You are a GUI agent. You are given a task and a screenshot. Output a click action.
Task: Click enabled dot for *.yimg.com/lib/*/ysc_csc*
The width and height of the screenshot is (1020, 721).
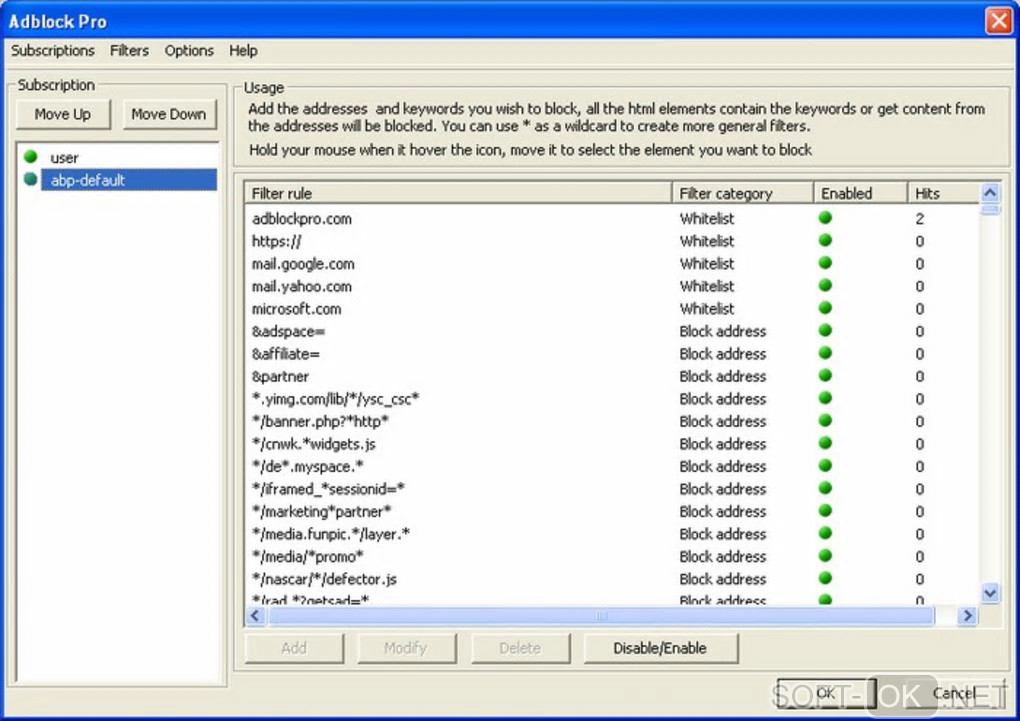[x=825, y=398]
